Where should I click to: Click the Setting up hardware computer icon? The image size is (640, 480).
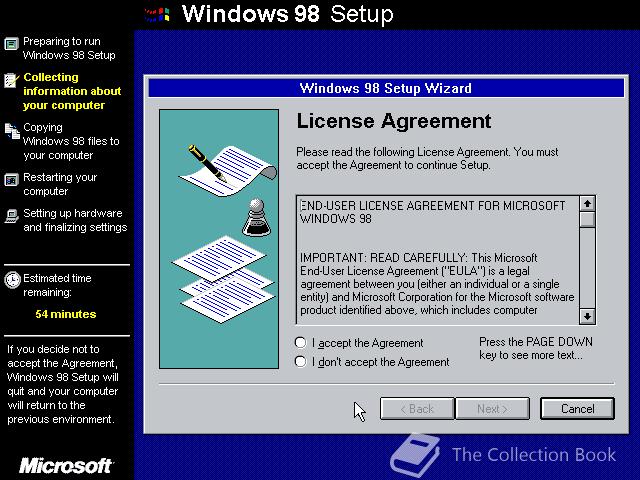pyautogui.click(x=12, y=216)
